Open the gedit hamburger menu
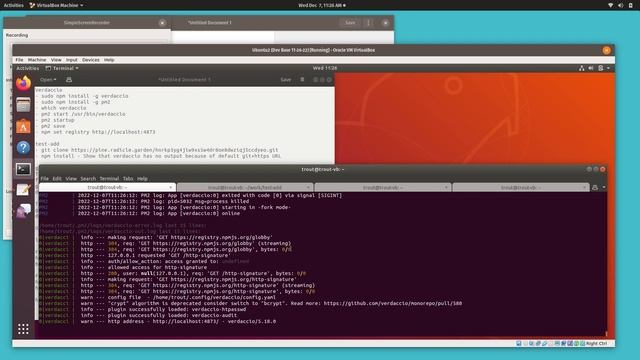 coord(302,80)
